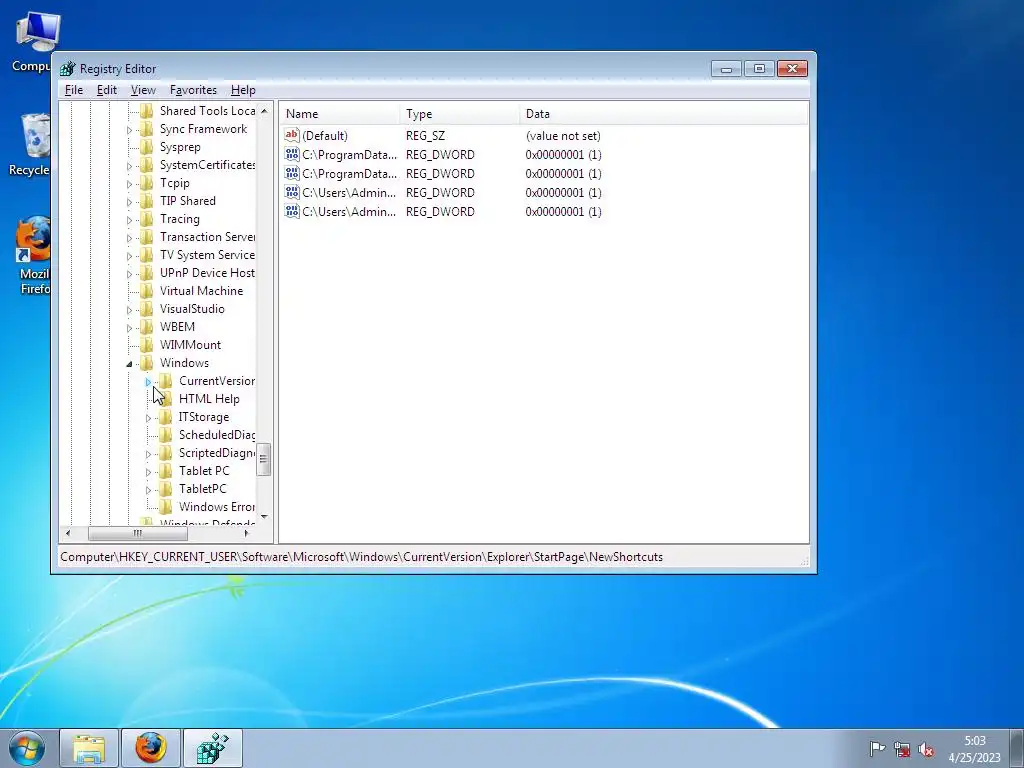The image size is (1024, 768).
Task: Expand the TV System Service key
Action: click(129, 256)
